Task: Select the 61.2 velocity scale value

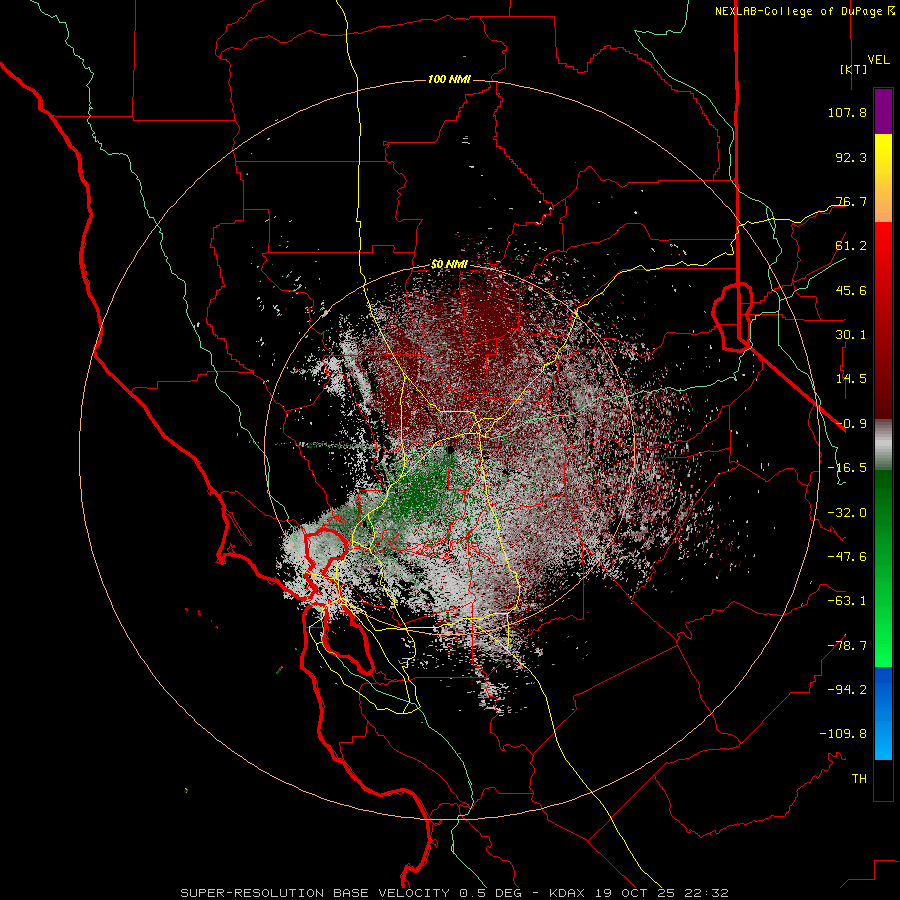Action: 851,246
